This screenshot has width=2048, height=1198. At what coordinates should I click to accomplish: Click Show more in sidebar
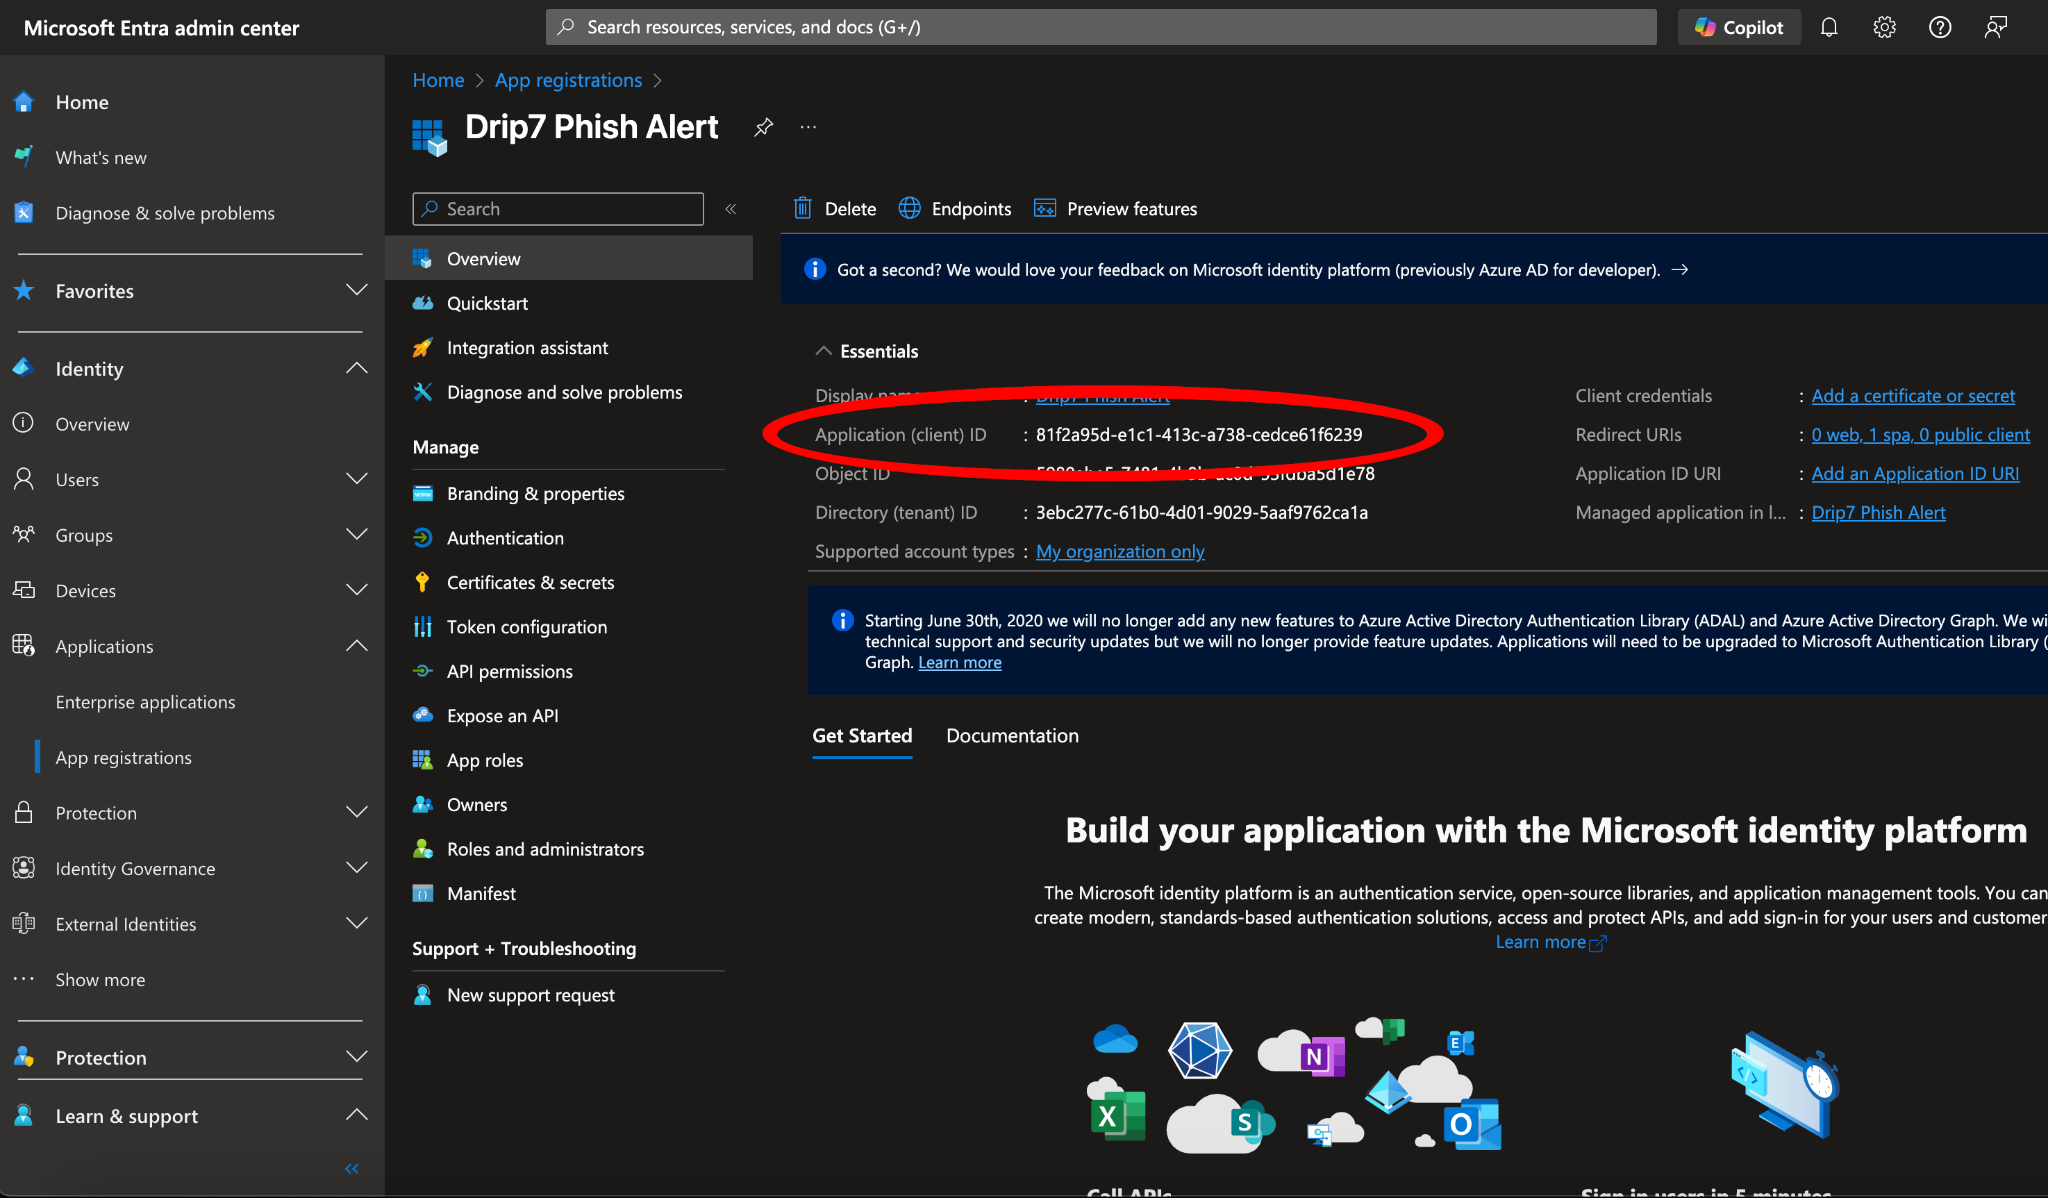[x=100, y=980]
